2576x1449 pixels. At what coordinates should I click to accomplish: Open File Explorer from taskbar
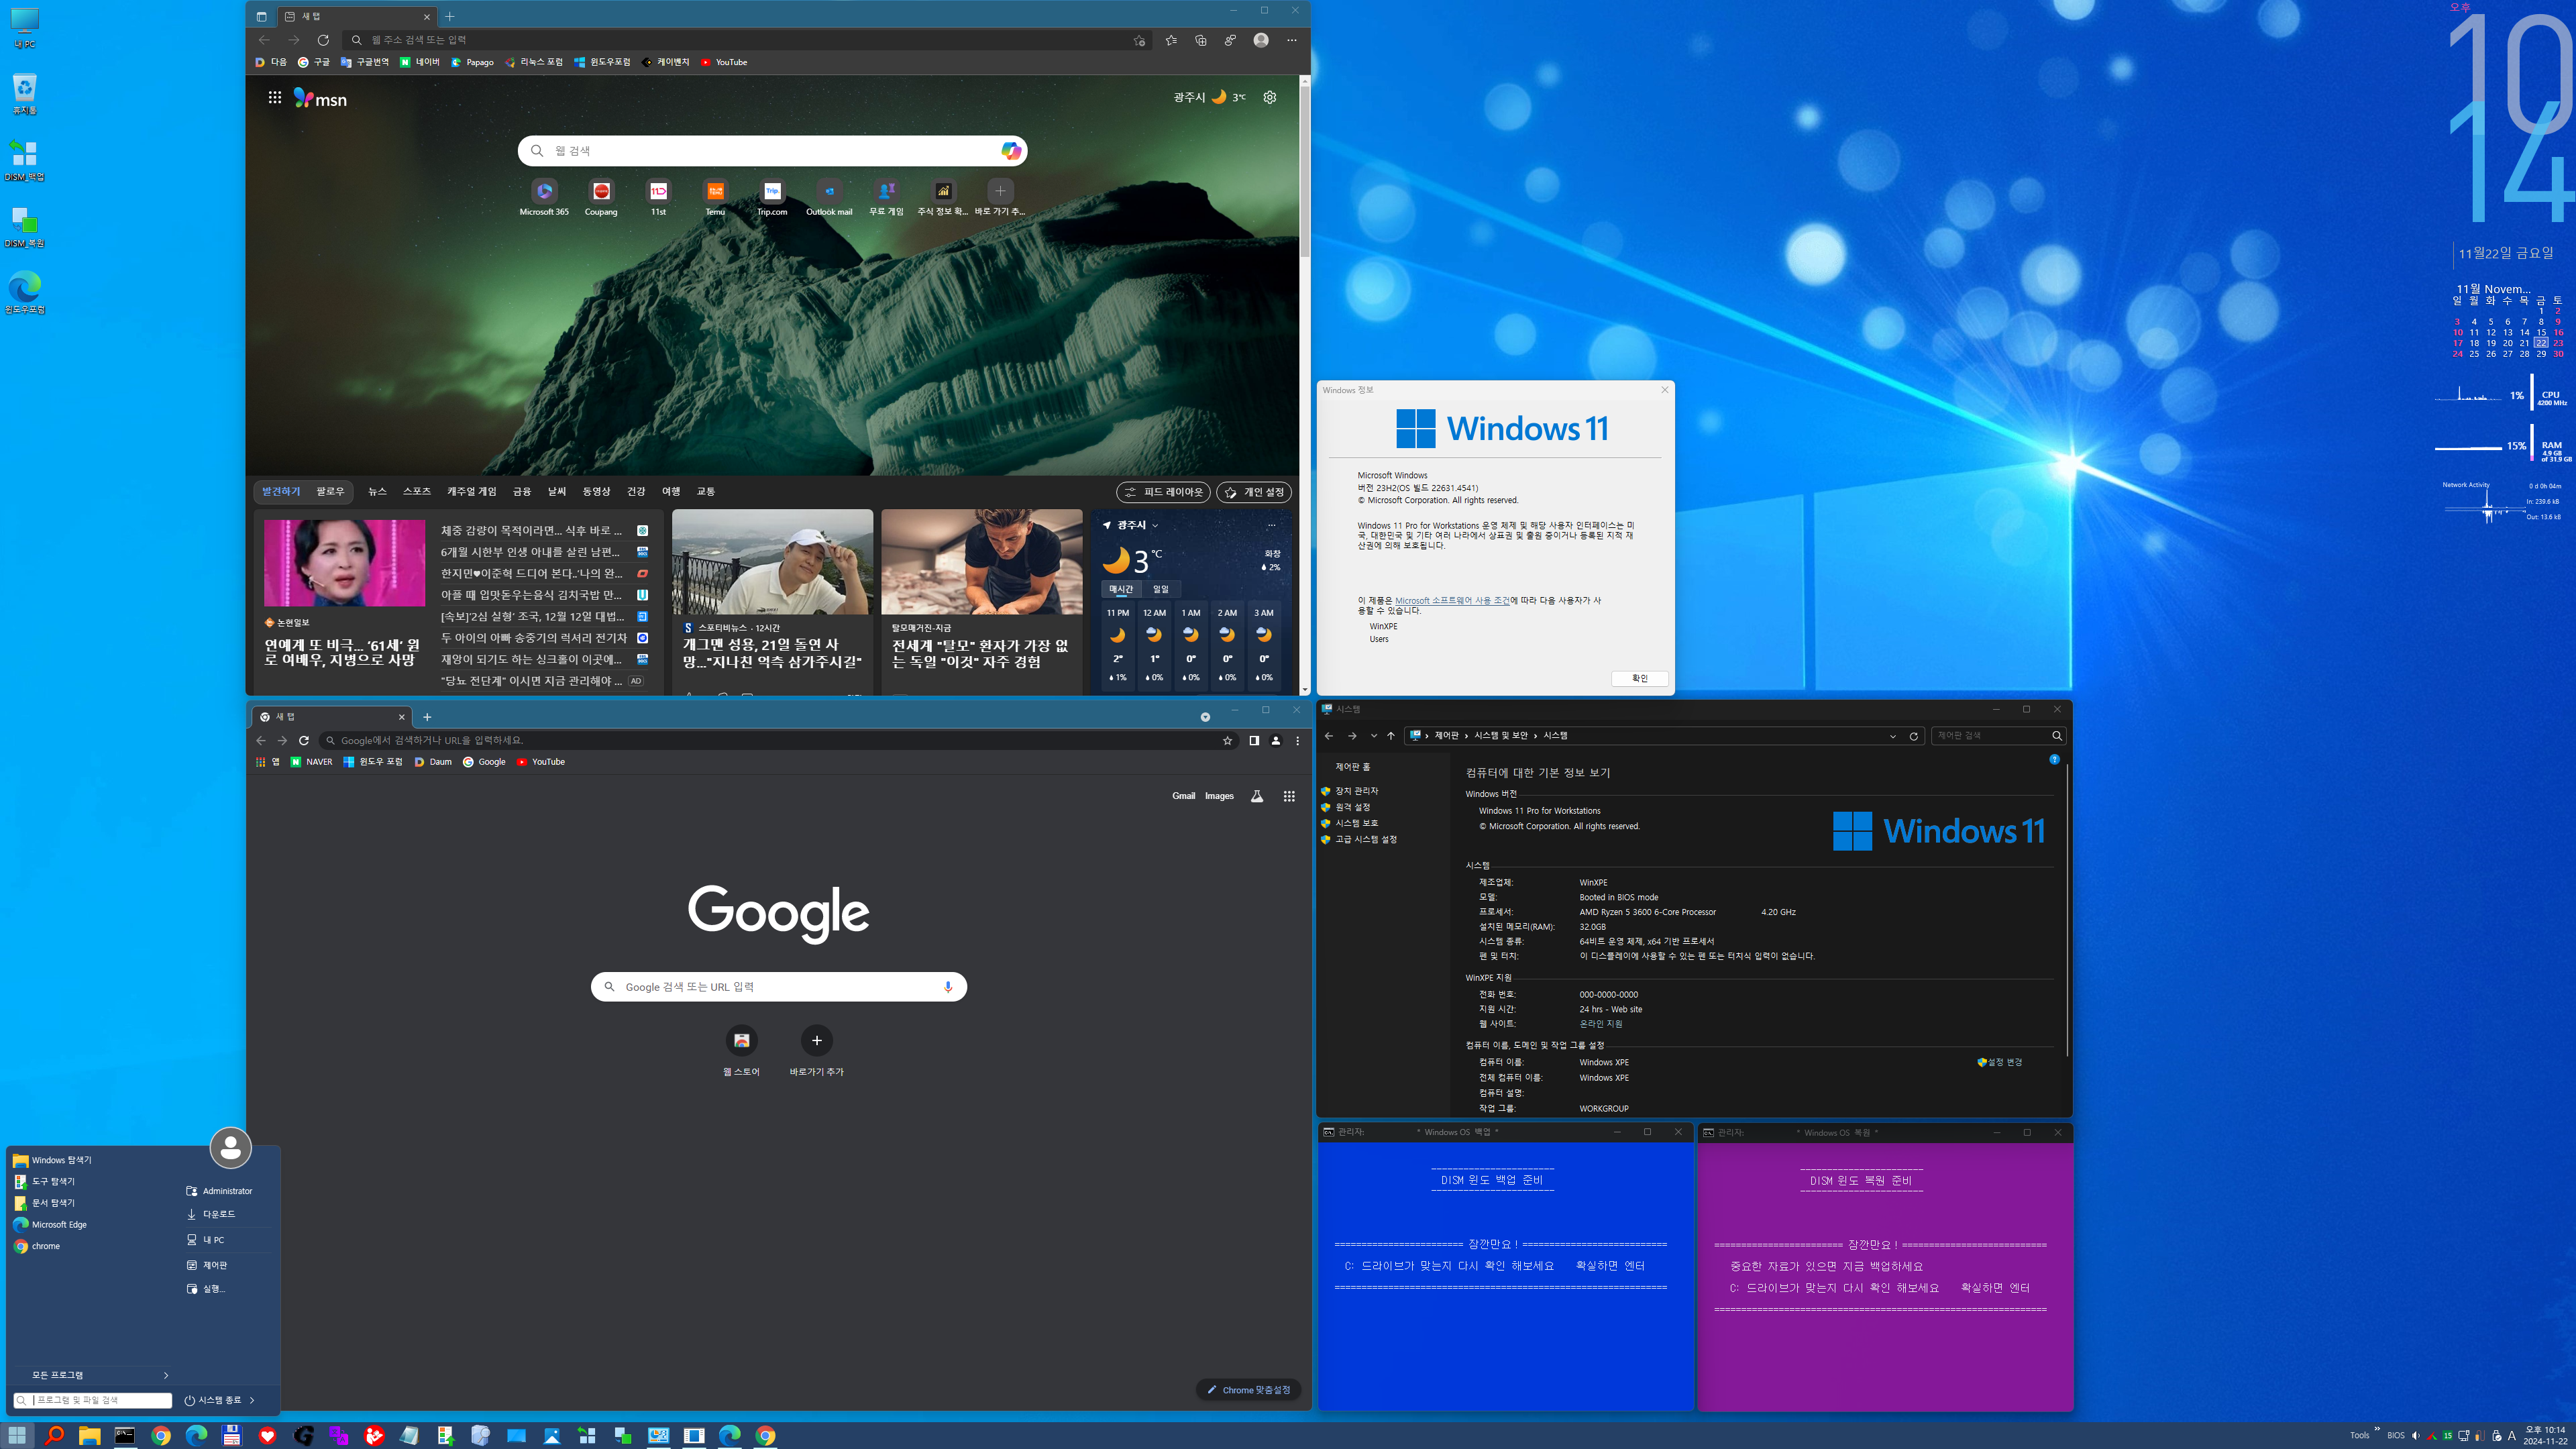click(x=89, y=1435)
